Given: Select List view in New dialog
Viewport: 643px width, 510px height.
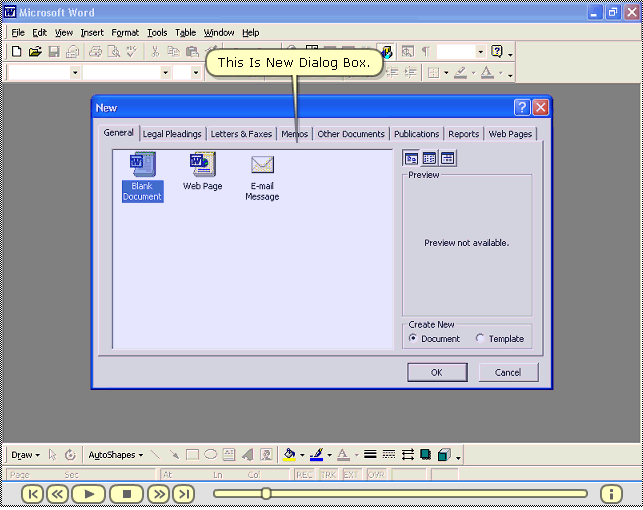Looking at the screenshot, I should tap(429, 158).
